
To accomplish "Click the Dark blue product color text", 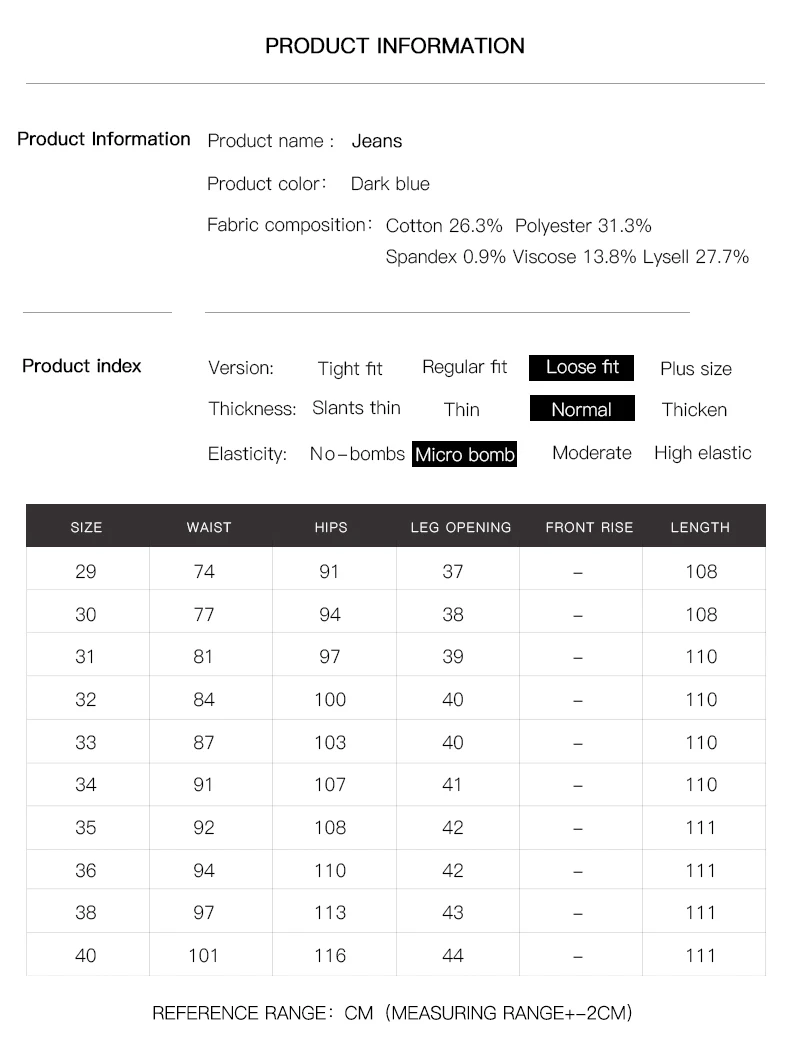I will (x=390, y=184).
